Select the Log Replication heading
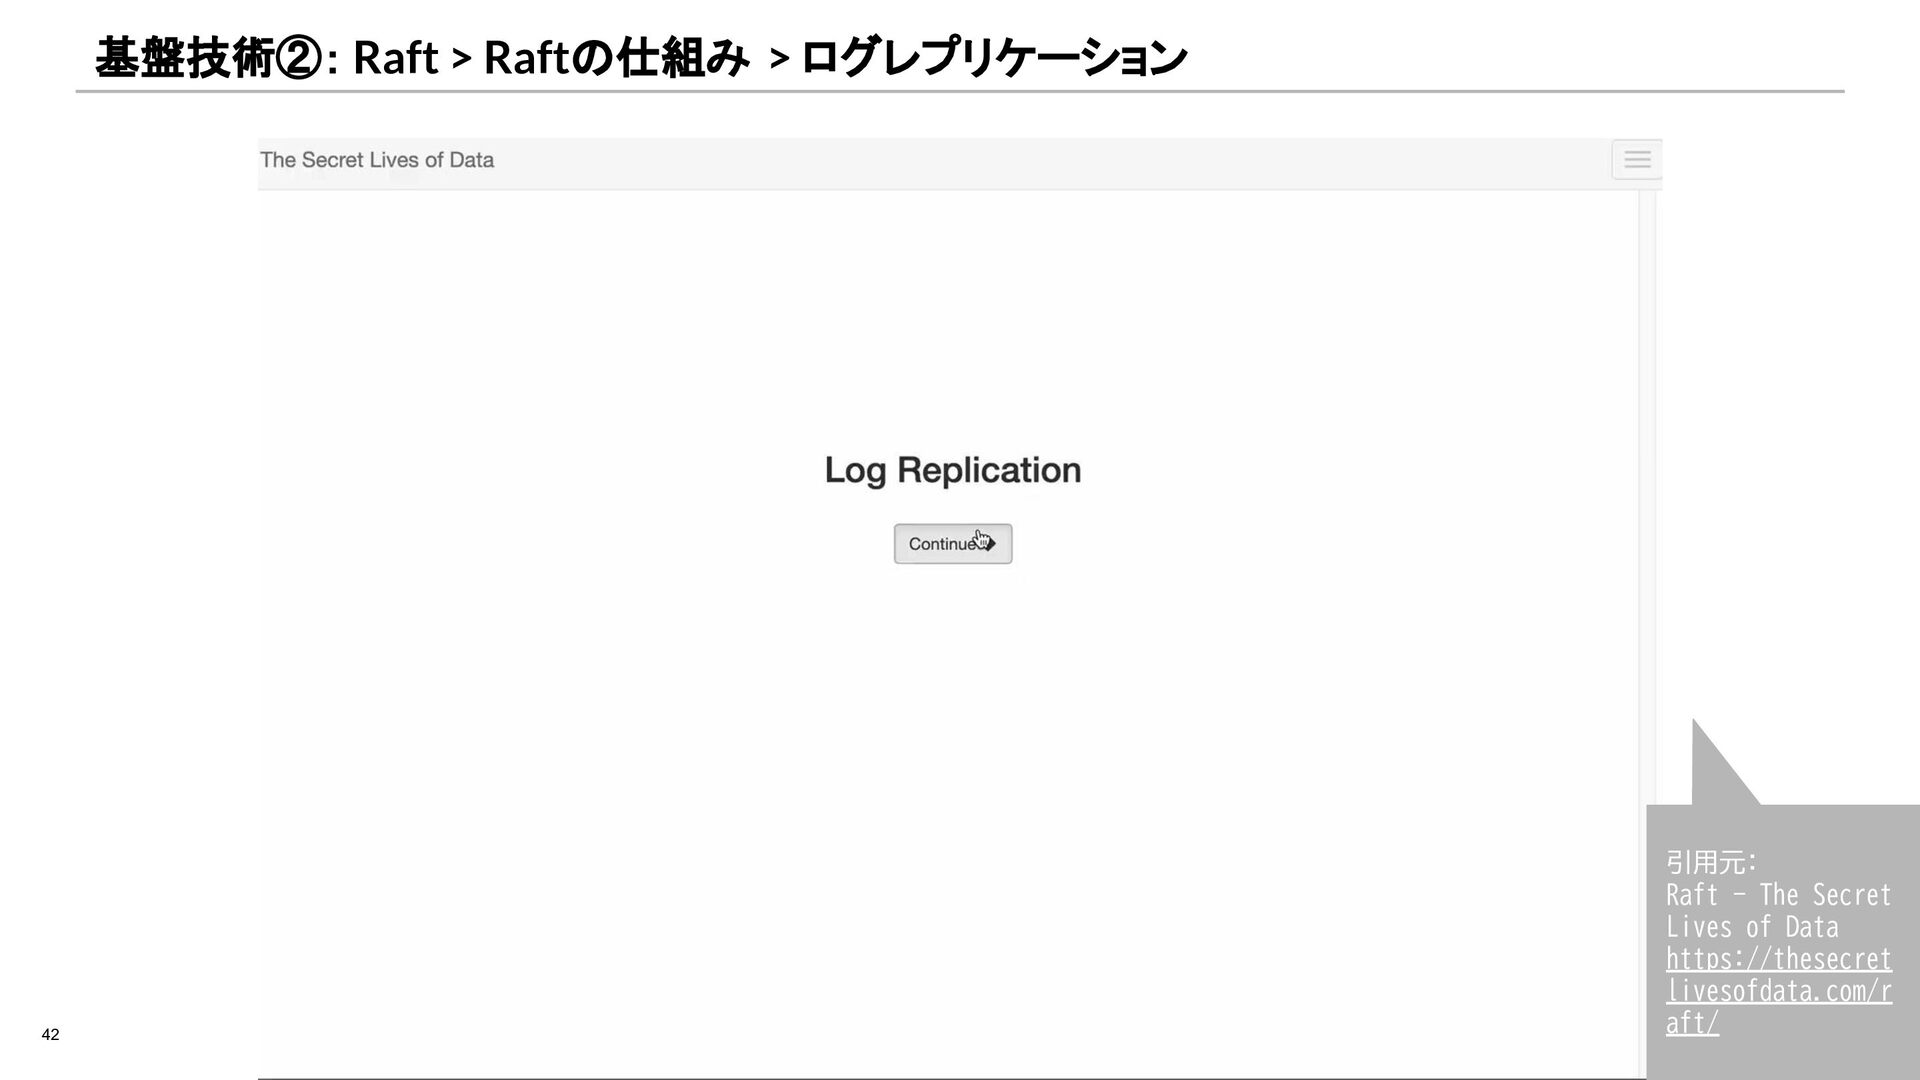The height and width of the screenshot is (1080, 1920). [x=952, y=470]
